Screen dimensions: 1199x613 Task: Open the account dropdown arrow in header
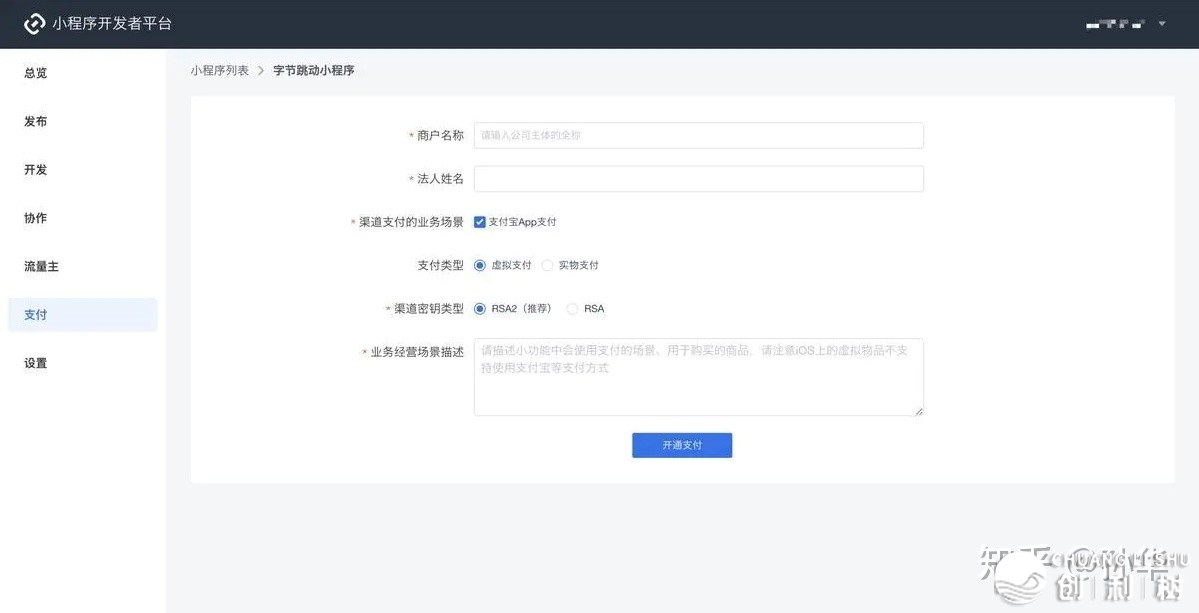point(1162,24)
